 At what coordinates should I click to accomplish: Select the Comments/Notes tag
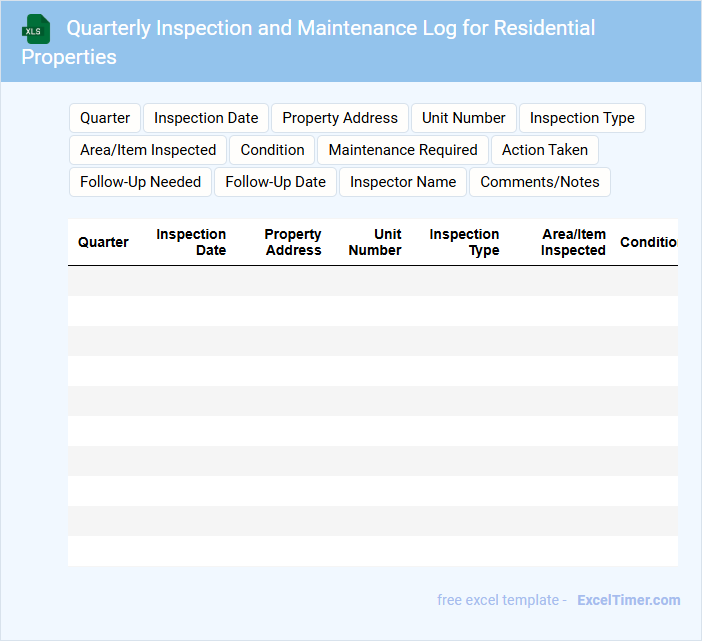(x=540, y=182)
